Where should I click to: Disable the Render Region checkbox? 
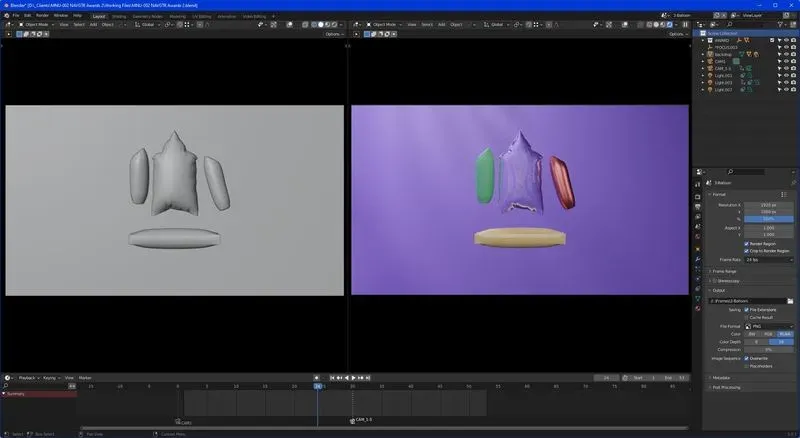coord(746,243)
